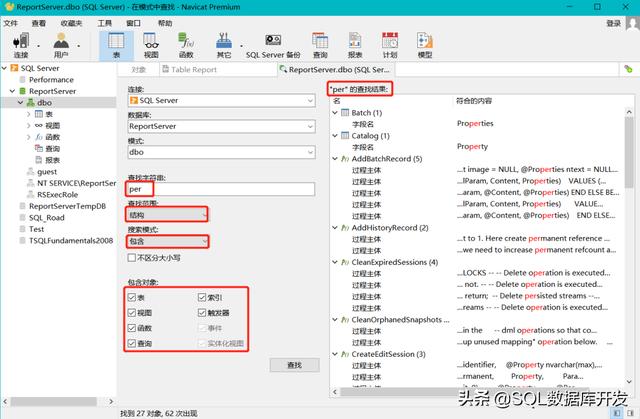The height and width of the screenshot is (419, 640).
Task: Click the green icon right of the tab bar
Action: tap(629, 69)
